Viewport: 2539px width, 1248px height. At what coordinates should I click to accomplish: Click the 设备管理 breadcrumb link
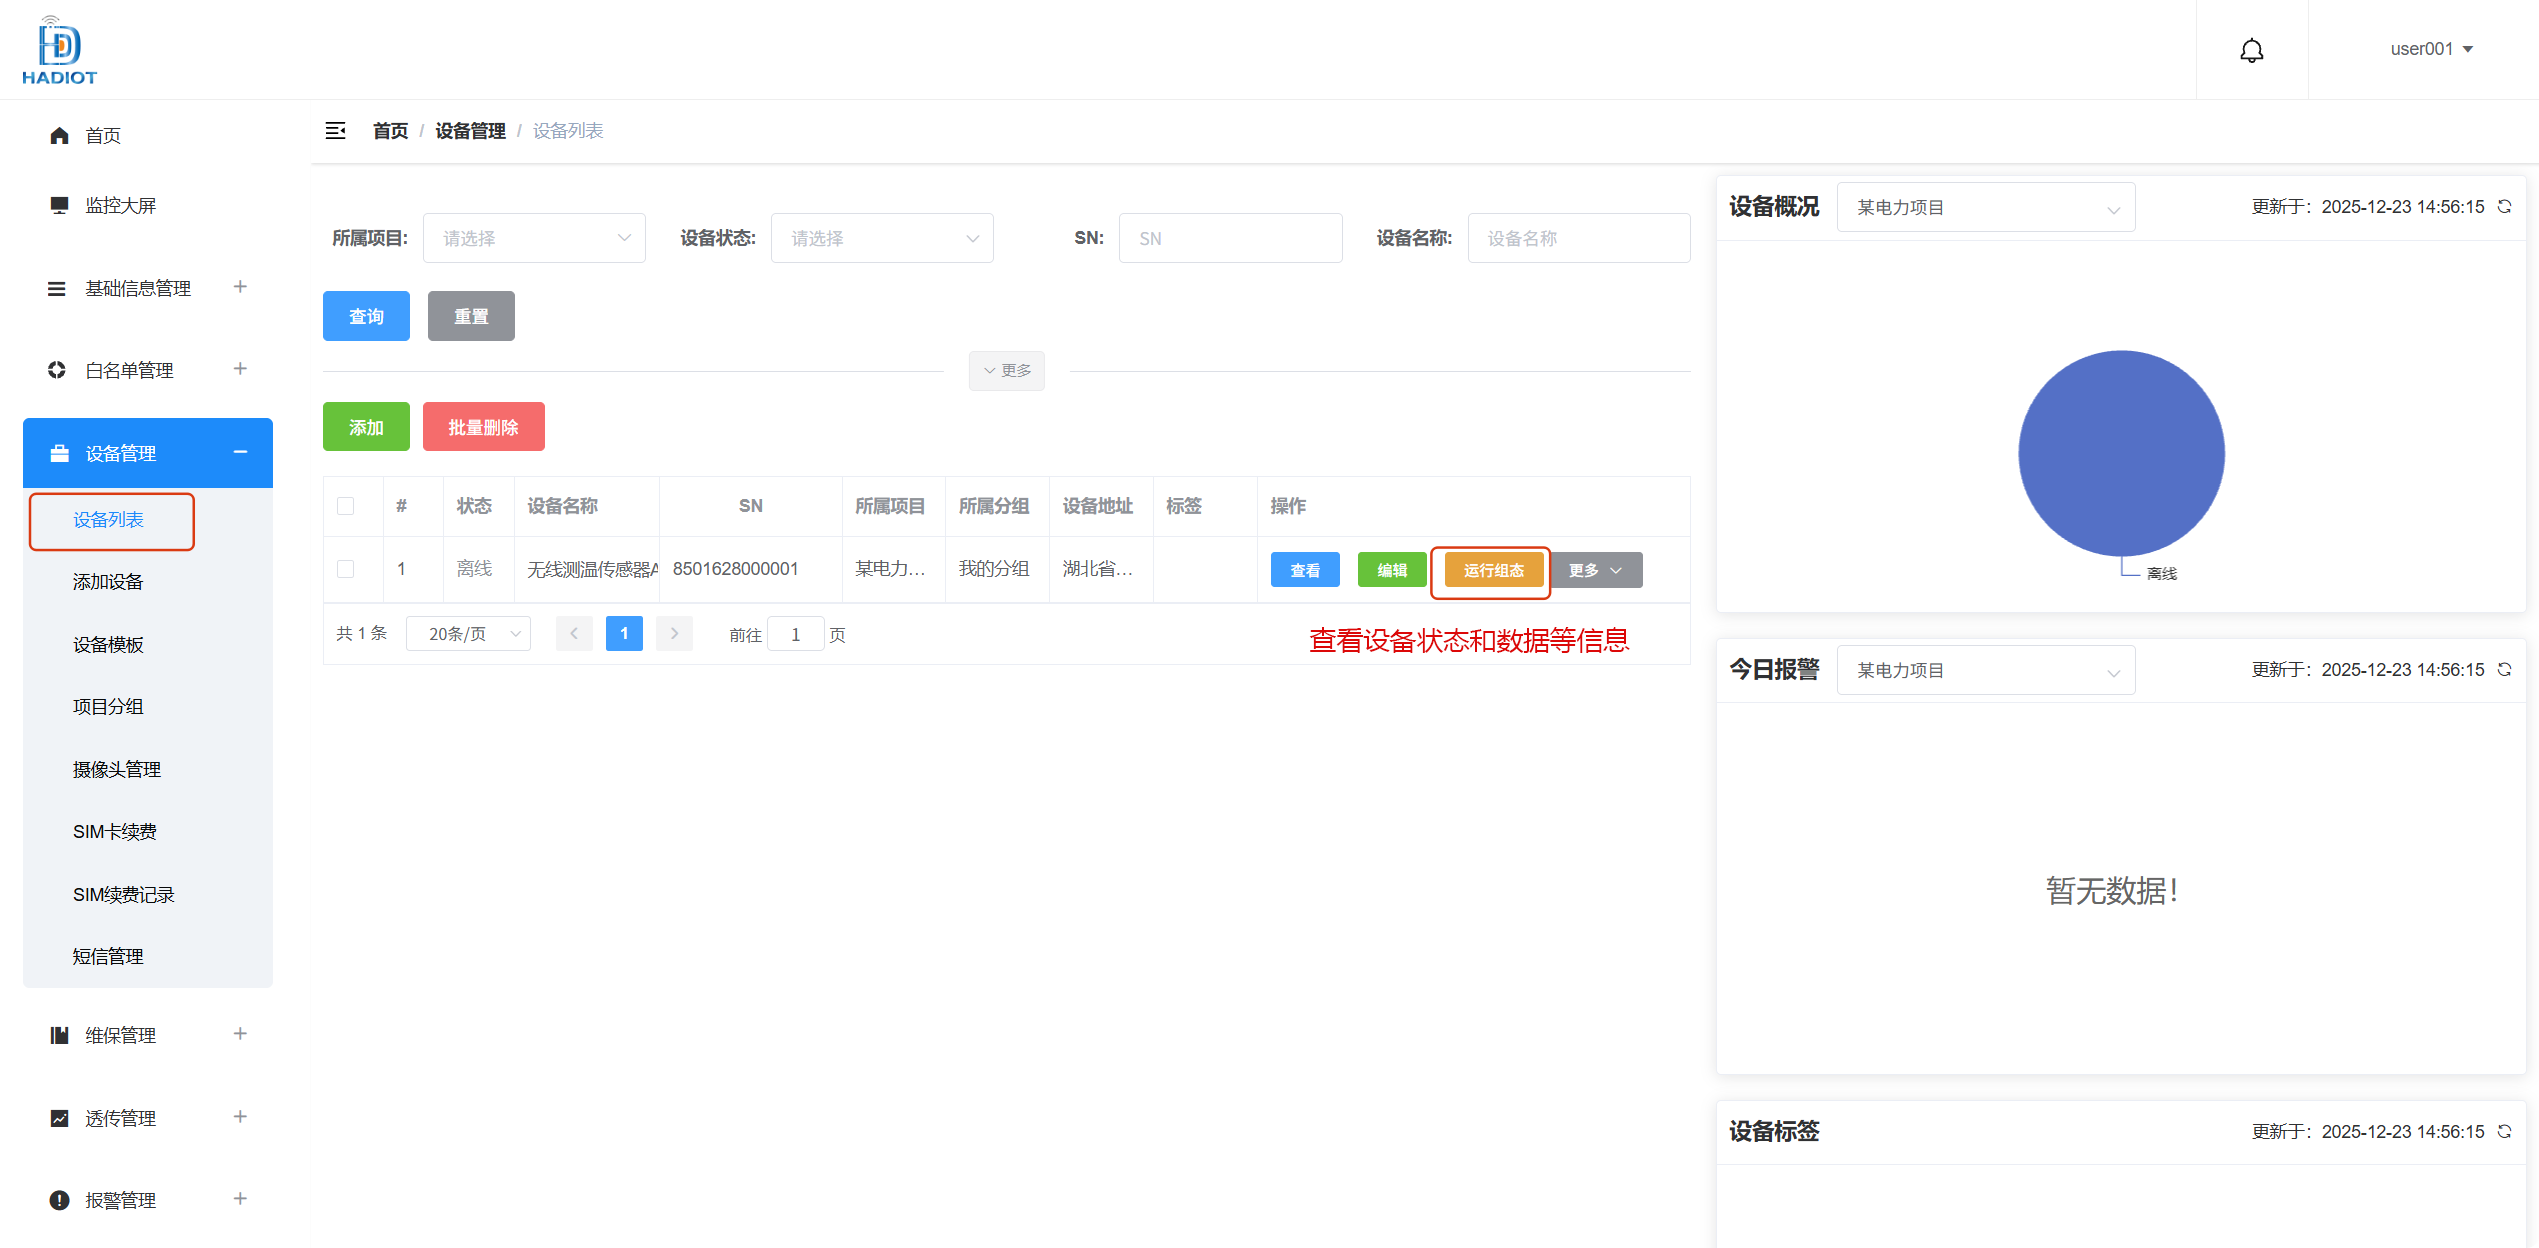click(470, 131)
